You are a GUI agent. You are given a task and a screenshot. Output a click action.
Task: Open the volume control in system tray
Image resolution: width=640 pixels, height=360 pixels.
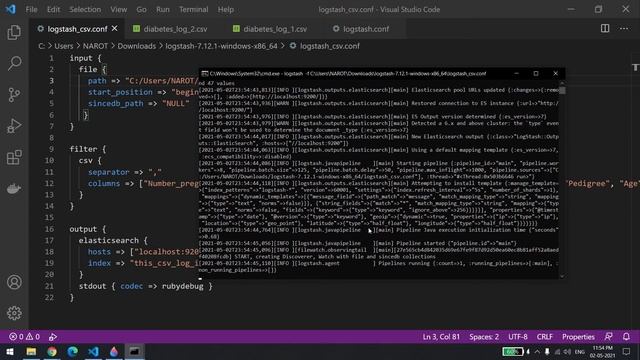567,351
